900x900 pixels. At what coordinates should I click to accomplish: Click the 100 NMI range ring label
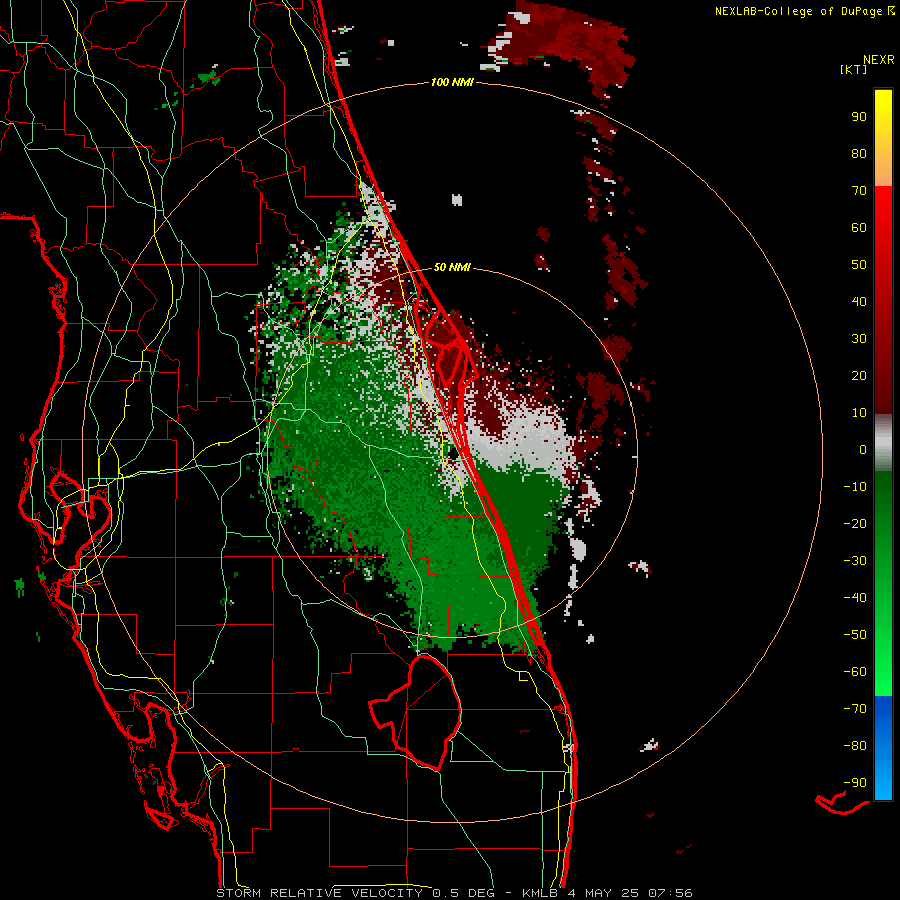click(452, 83)
